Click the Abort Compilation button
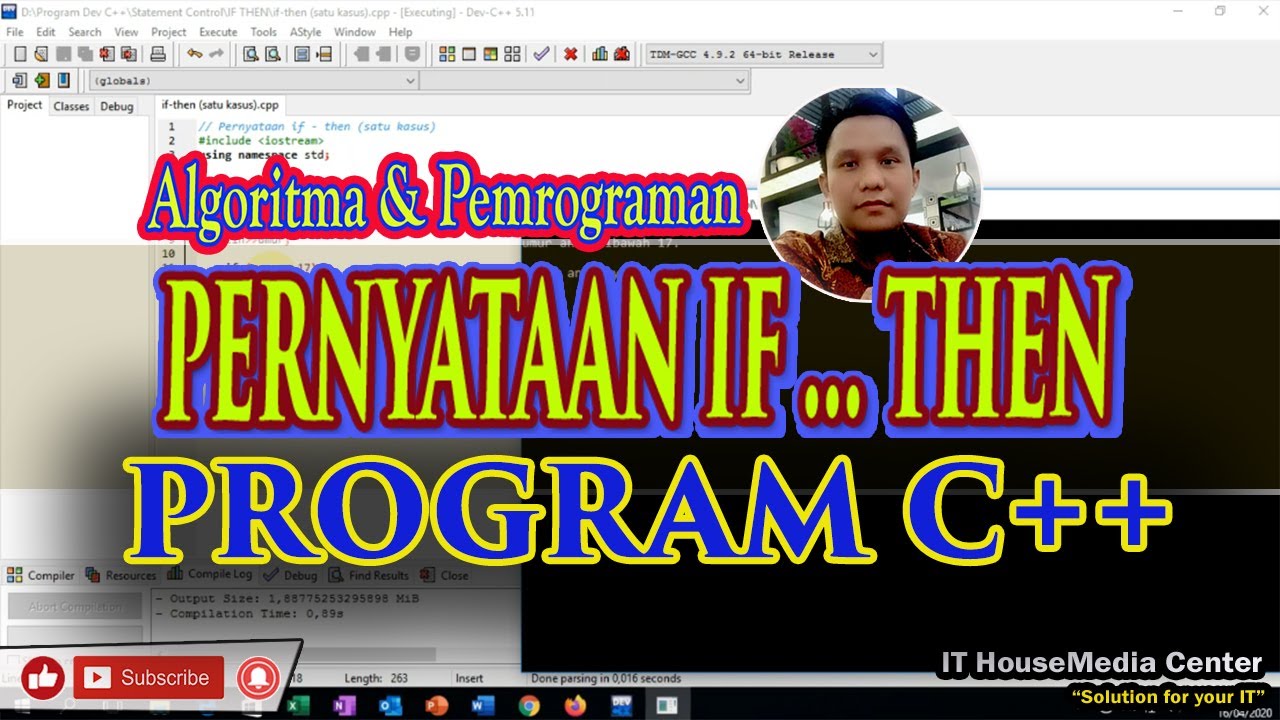This screenshot has height=720, width=1280. point(75,607)
